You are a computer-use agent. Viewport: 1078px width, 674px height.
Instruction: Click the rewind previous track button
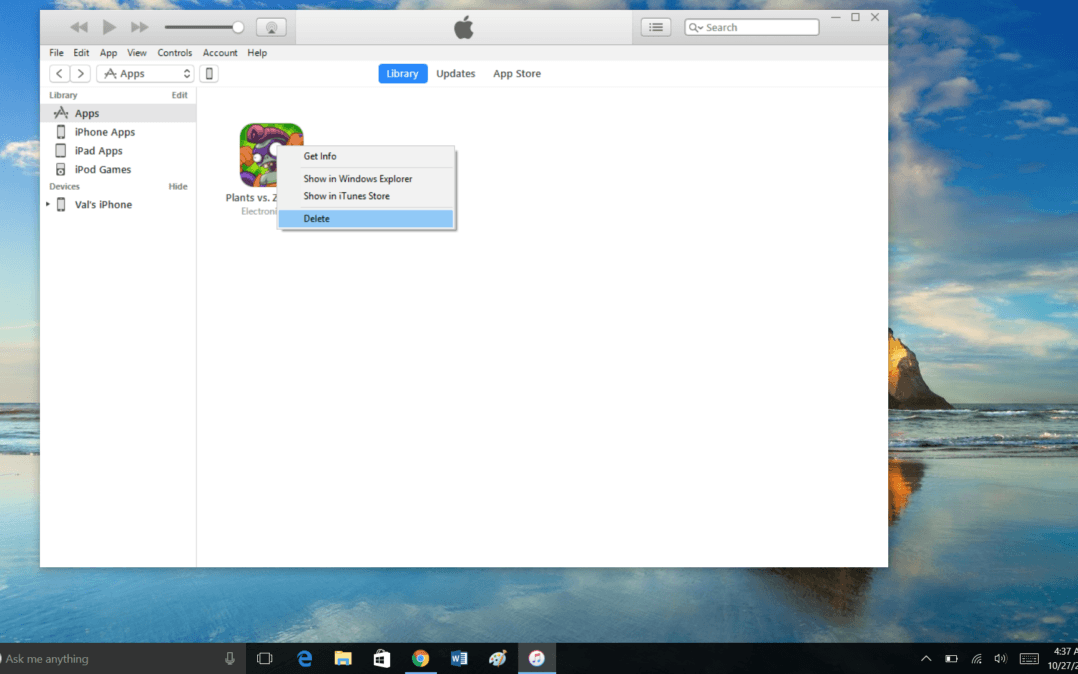coord(79,28)
